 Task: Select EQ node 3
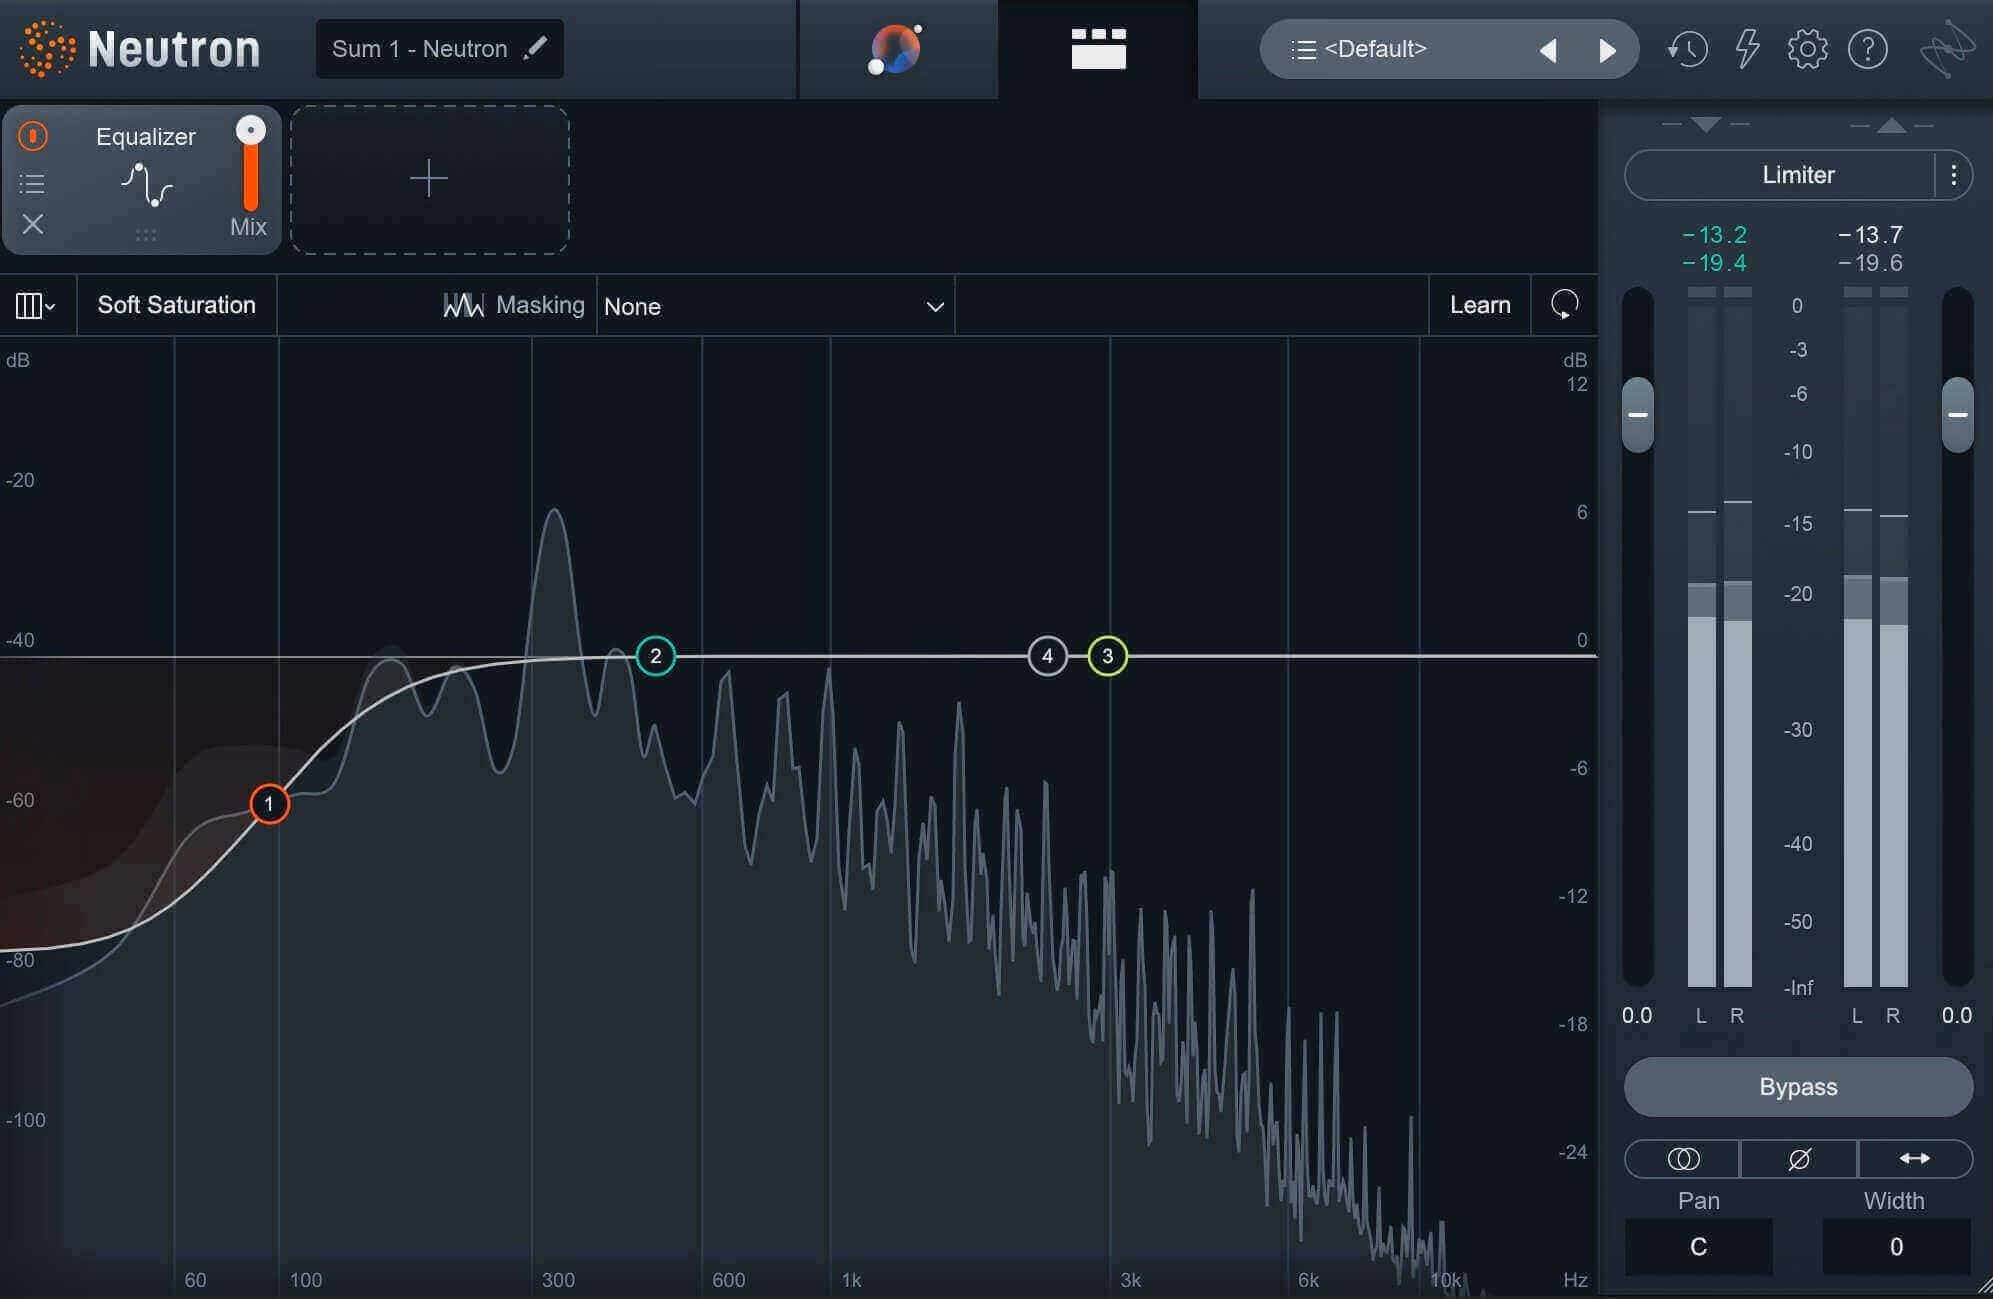point(1107,656)
